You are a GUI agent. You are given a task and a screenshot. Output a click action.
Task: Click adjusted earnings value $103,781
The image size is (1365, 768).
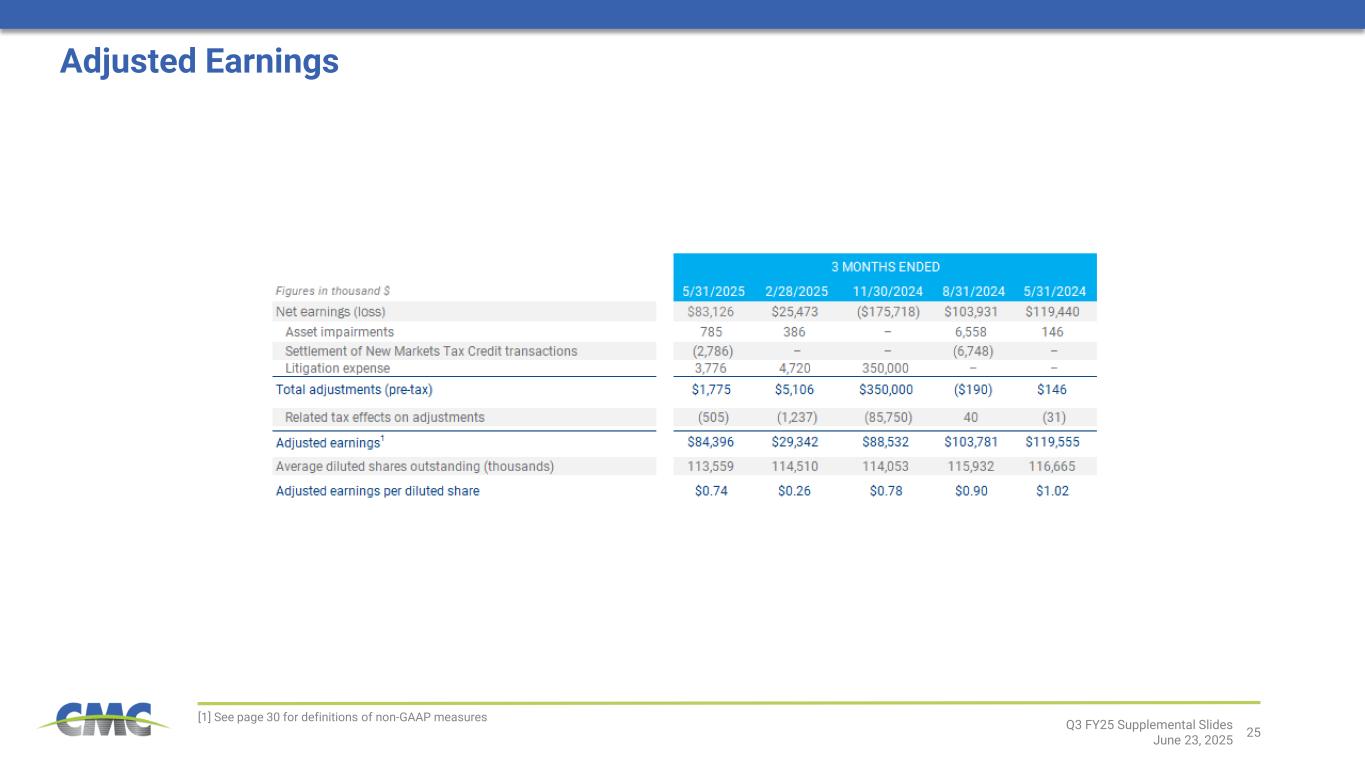point(971,442)
